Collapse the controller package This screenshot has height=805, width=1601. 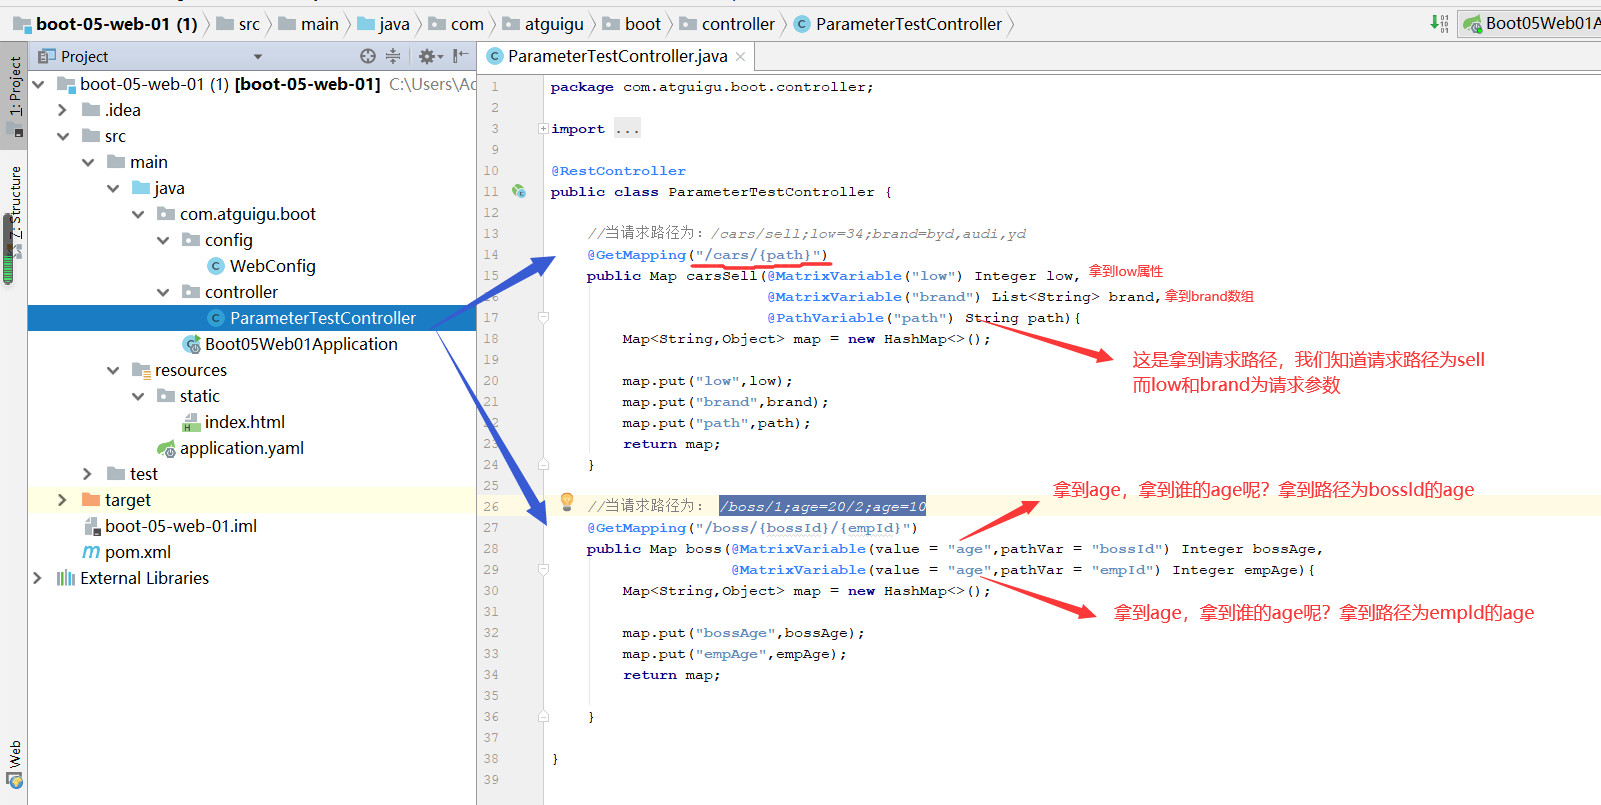pos(163,292)
